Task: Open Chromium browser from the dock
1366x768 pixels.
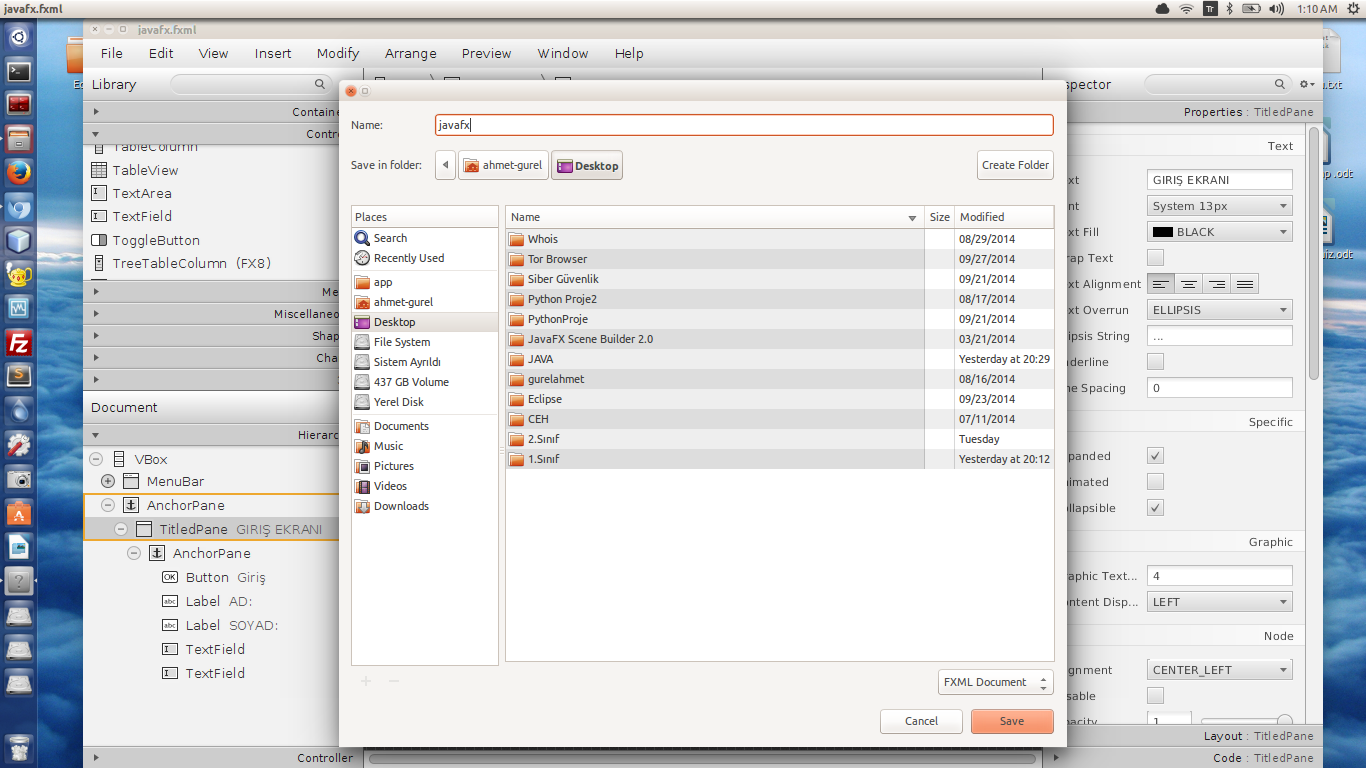Action: pyautogui.click(x=19, y=208)
